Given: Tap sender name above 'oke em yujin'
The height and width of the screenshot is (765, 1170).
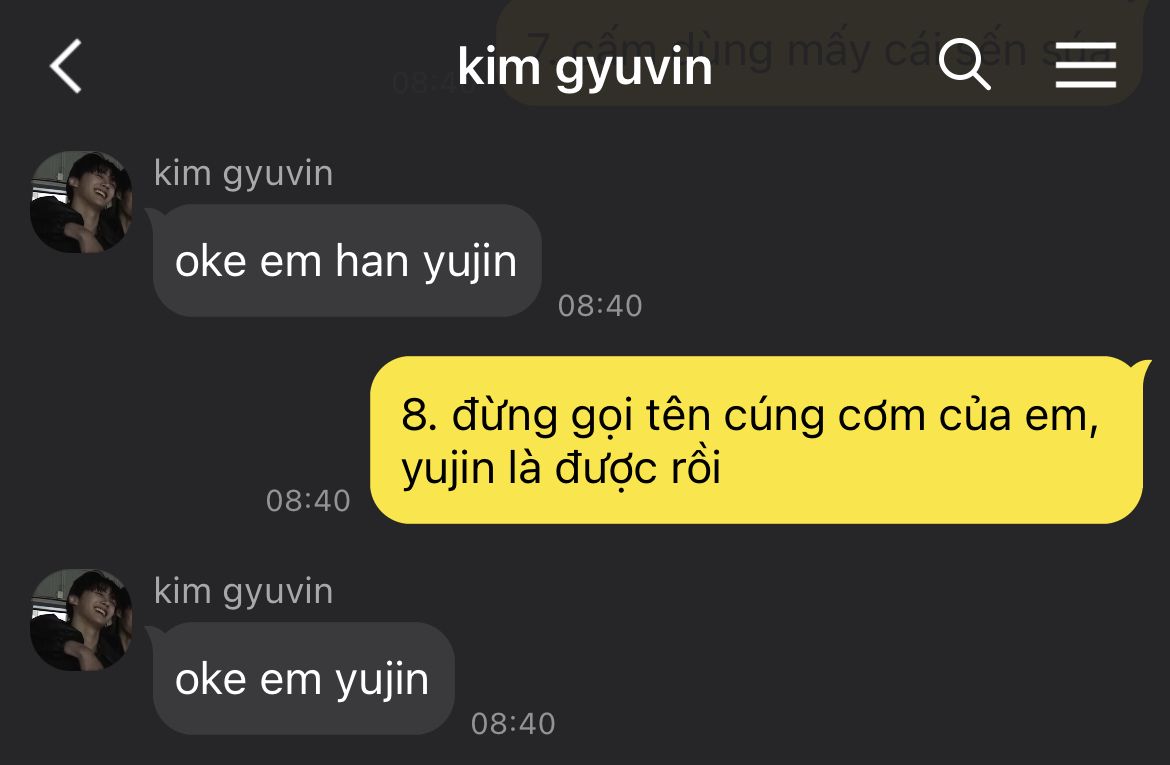Looking at the screenshot, I should 243,592.
